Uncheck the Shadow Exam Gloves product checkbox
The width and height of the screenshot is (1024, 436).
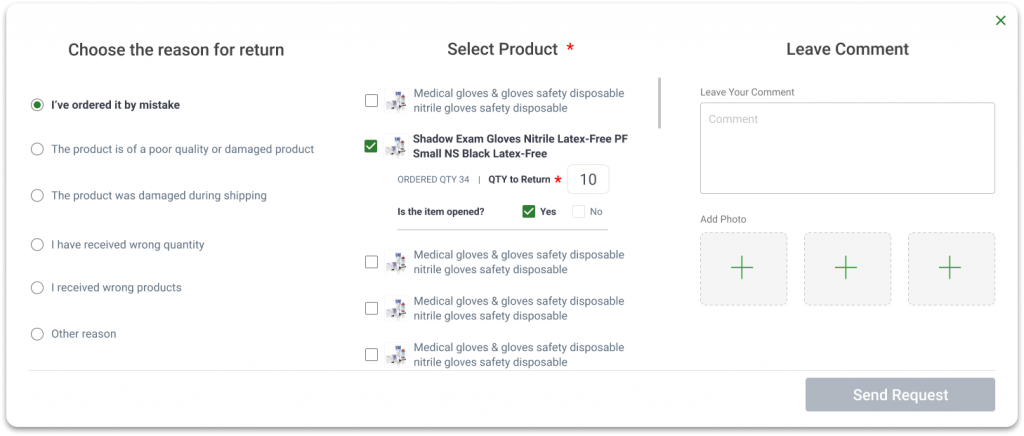click(x=371, y=147)
